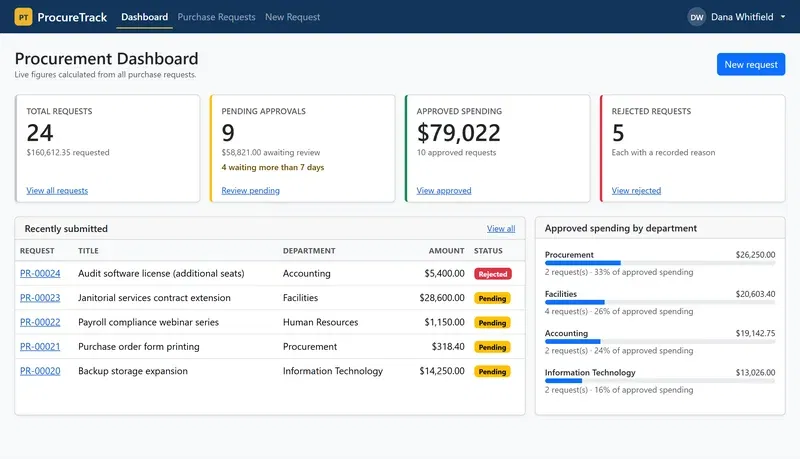Open request PR-00023
Image resolution: width=800 pixels, height=459 pixels.
40,298
